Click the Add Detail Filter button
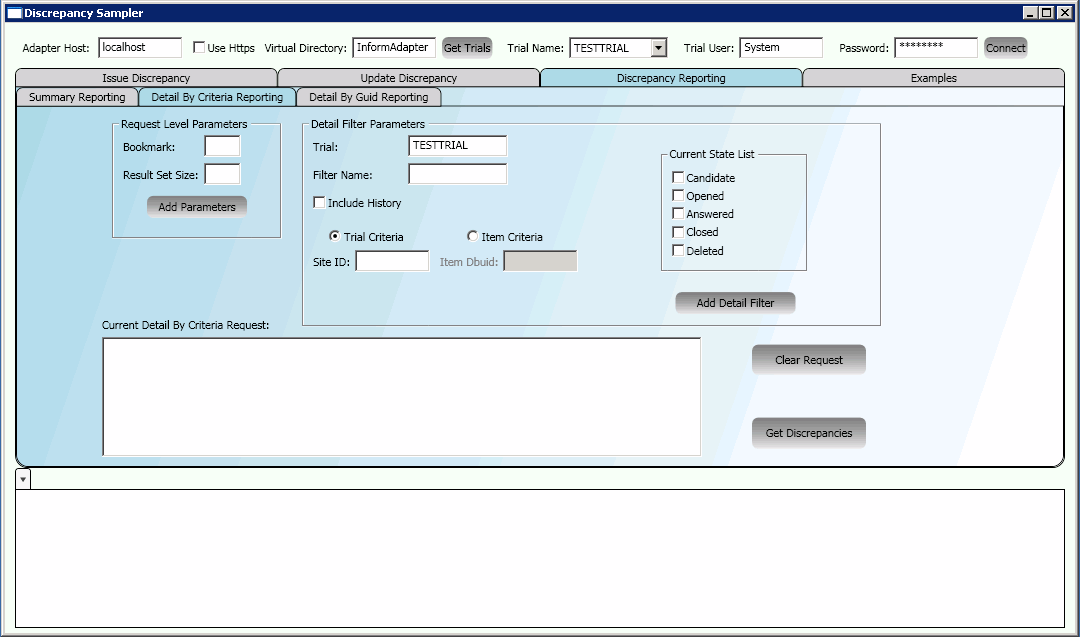Viewport: 1080px width, 637px height. pos(735,303)
